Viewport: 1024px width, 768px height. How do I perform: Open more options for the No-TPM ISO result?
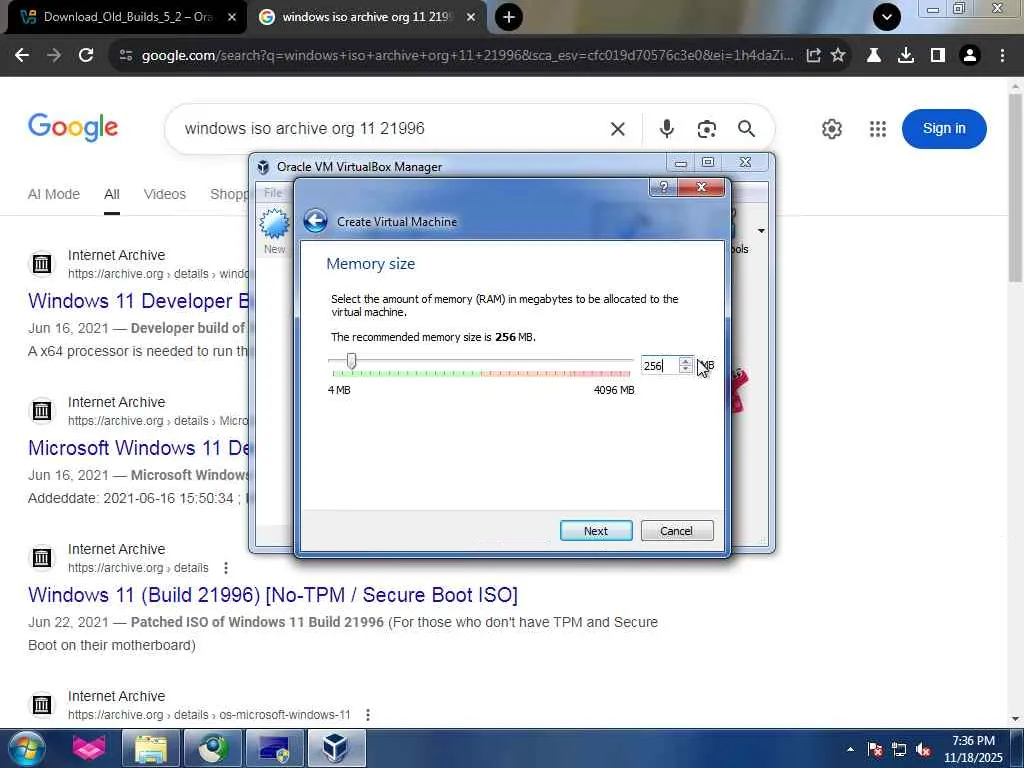226,568
